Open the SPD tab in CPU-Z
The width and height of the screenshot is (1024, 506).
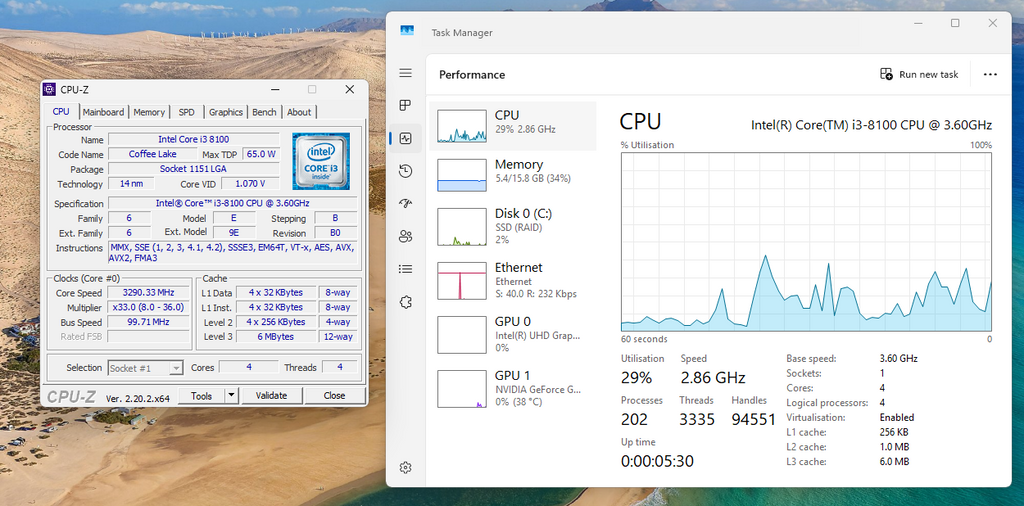pyautogui.click(x=187, y=112)
